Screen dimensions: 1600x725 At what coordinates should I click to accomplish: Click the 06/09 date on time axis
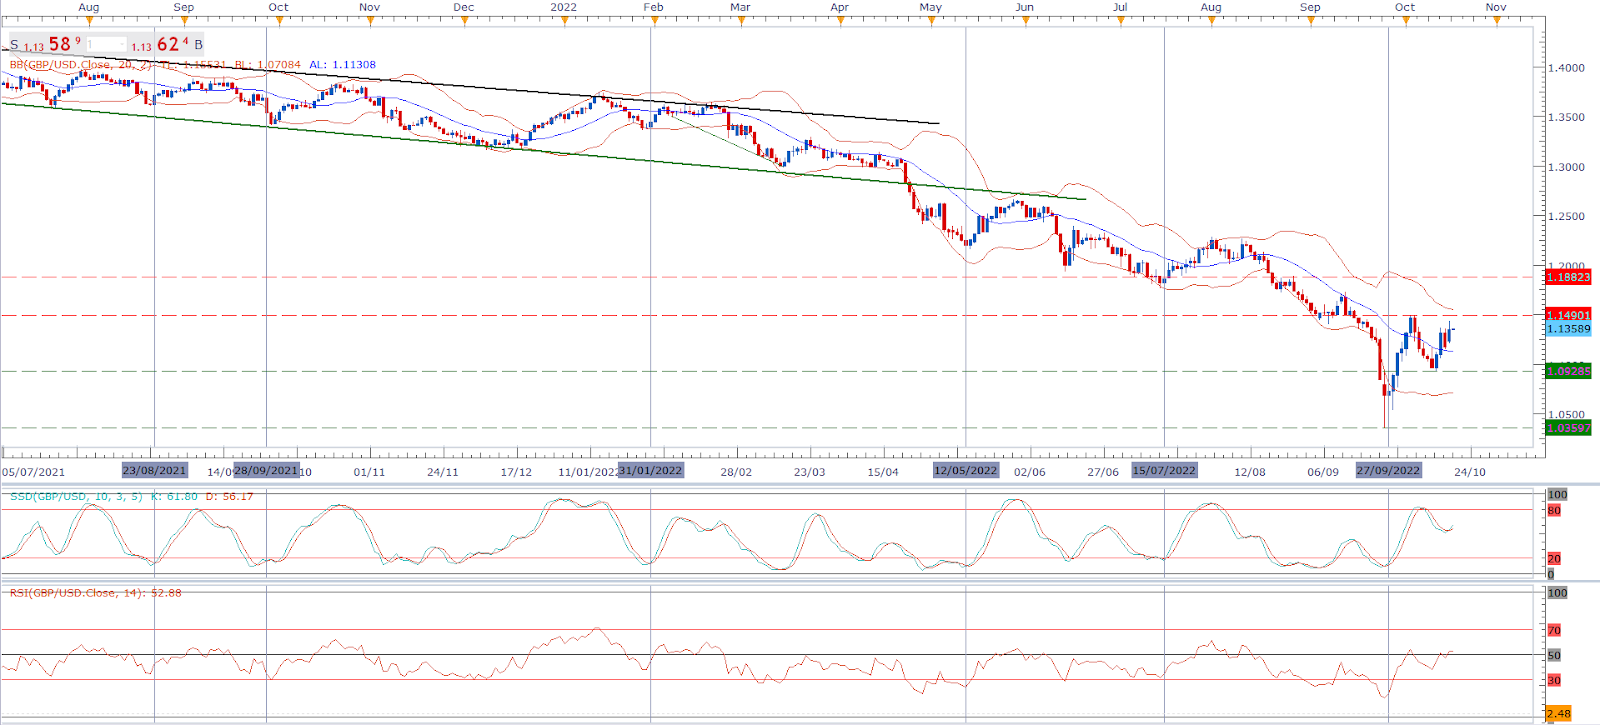(1322, 472)
